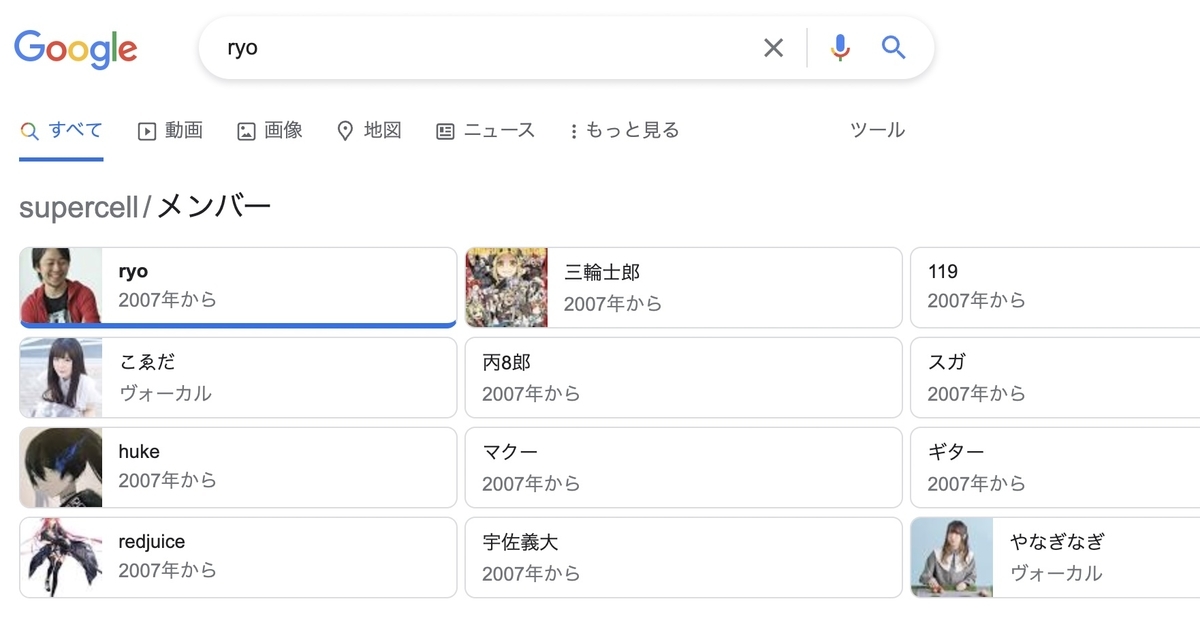Expand the もっと見る menu

[x=624, y=130]
